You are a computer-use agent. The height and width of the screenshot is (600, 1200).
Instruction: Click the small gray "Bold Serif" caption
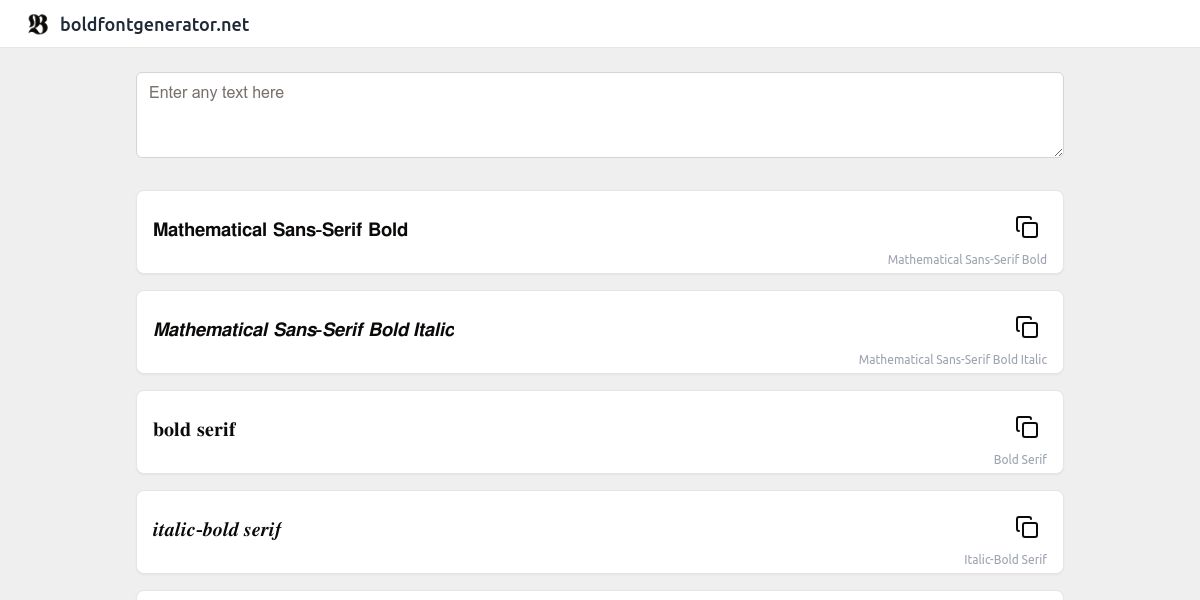point(1020,460)
